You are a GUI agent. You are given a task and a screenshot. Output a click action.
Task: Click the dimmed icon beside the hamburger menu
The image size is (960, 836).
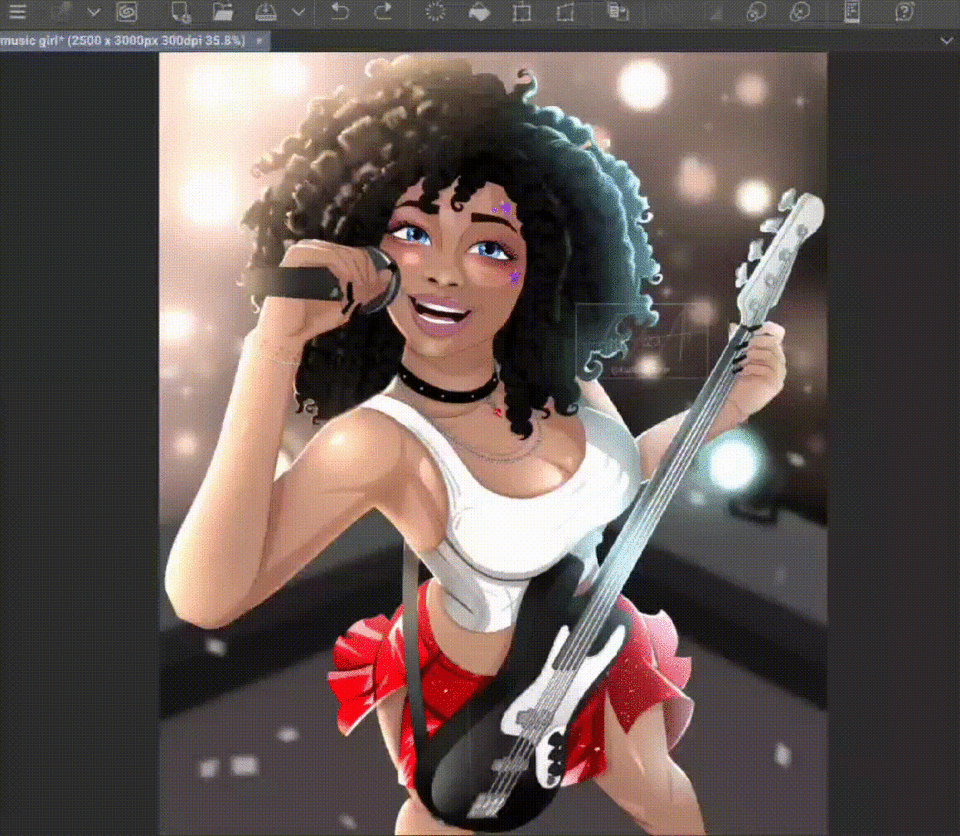point(62,12)
